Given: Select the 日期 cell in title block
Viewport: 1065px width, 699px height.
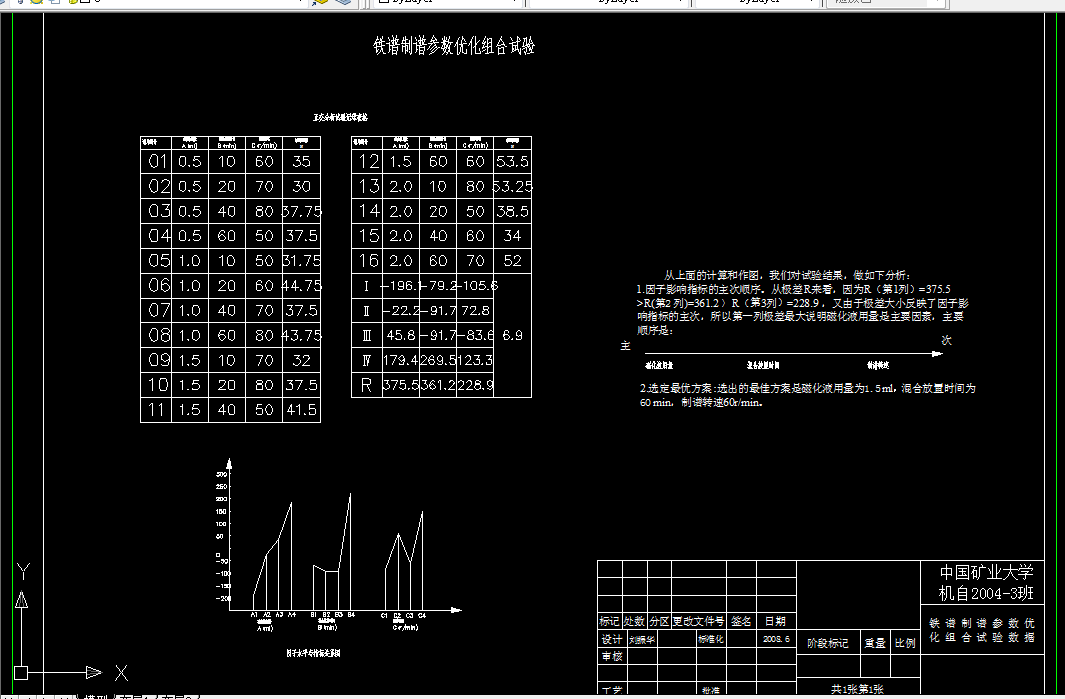Looking at the screenshot, I should (x=776, y=621).
